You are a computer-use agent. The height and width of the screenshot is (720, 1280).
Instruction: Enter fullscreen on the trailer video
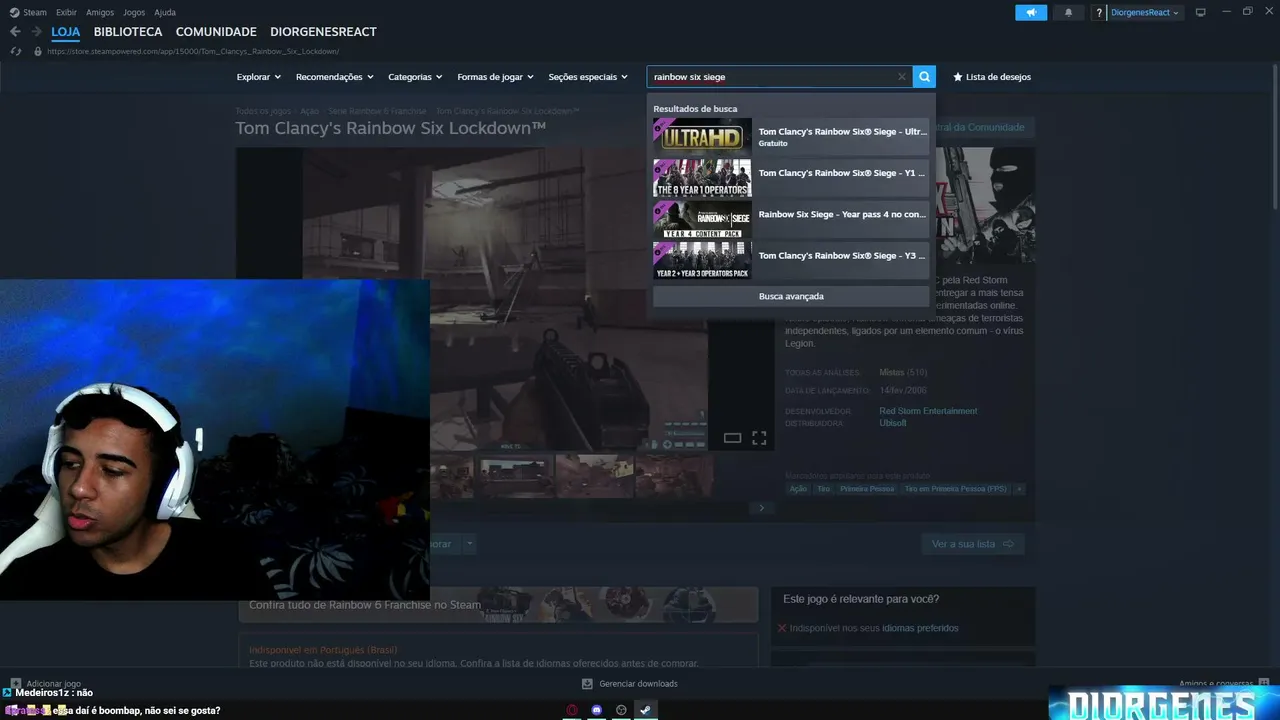tap(759, 438)
